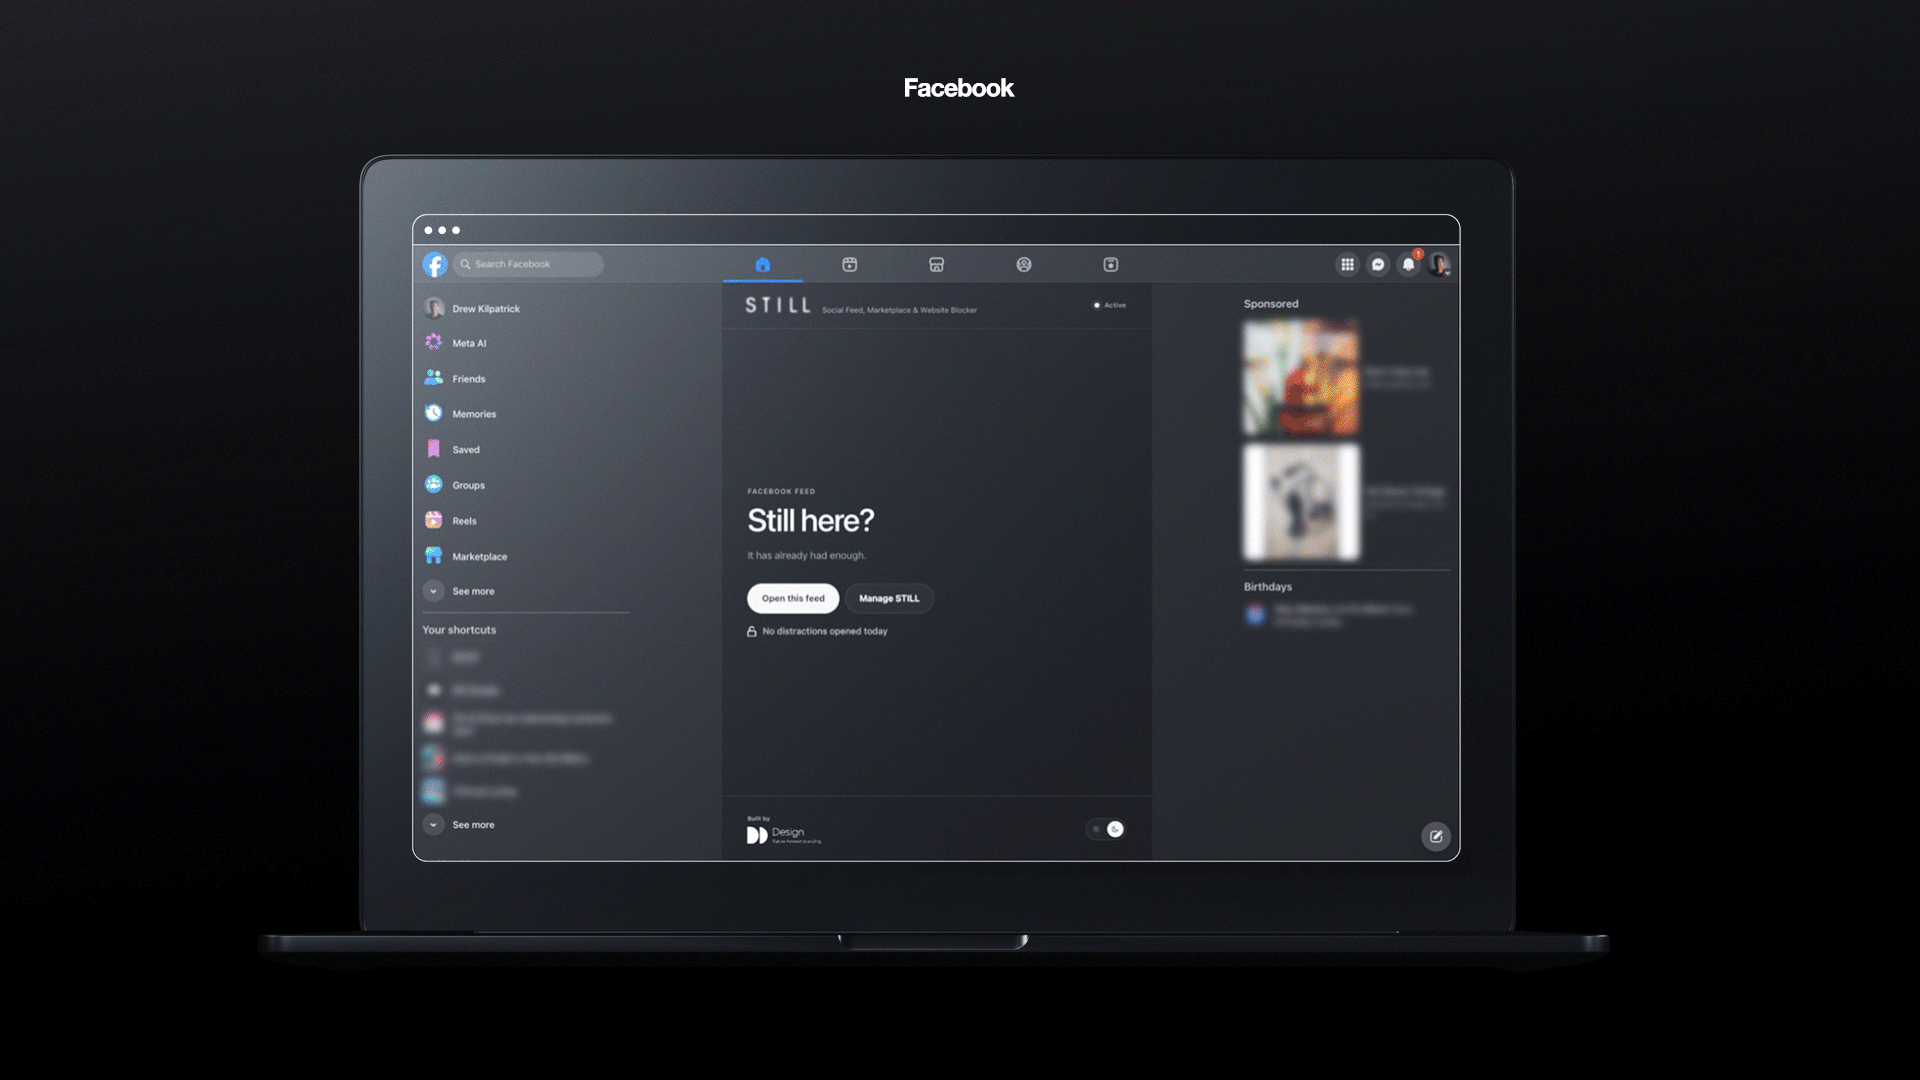
Task: Click the Sponsored heading
Action: coord(1271,304)
